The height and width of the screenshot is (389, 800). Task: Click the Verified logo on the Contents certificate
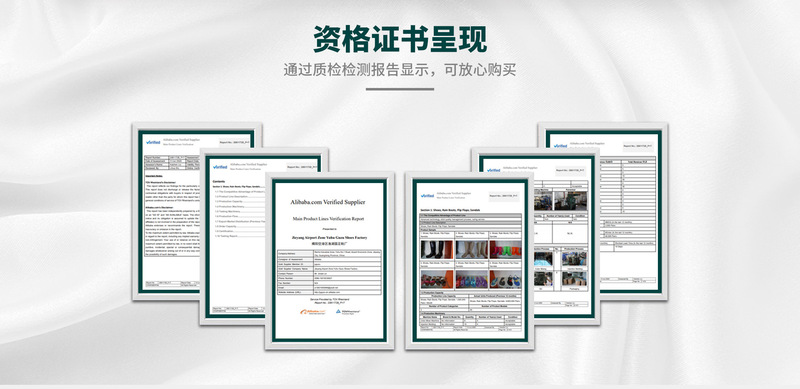220,167
